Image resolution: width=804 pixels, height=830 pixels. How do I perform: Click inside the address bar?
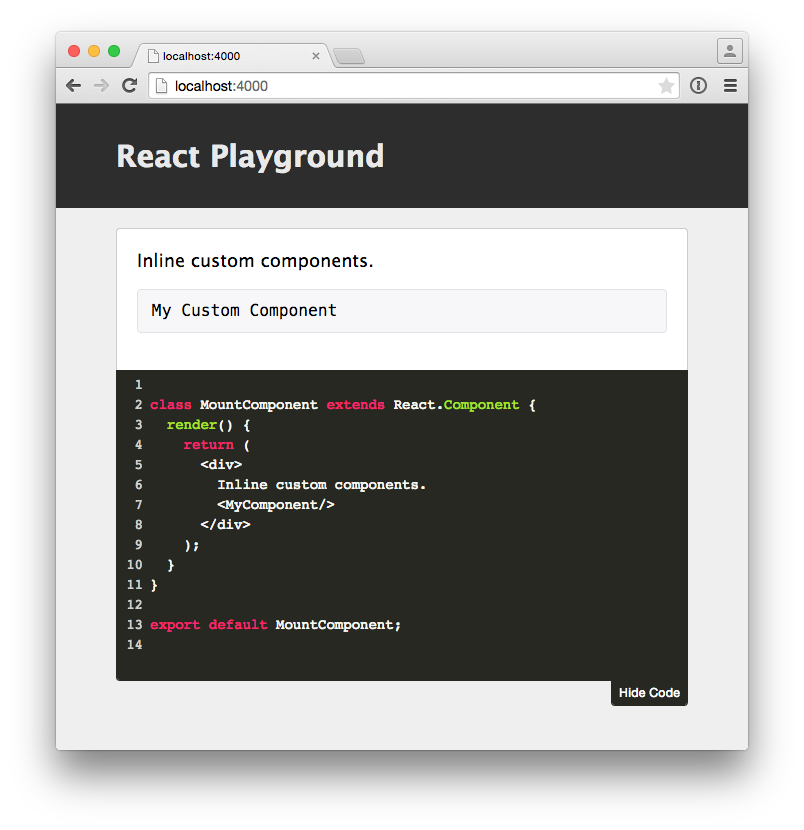point(400,85)
